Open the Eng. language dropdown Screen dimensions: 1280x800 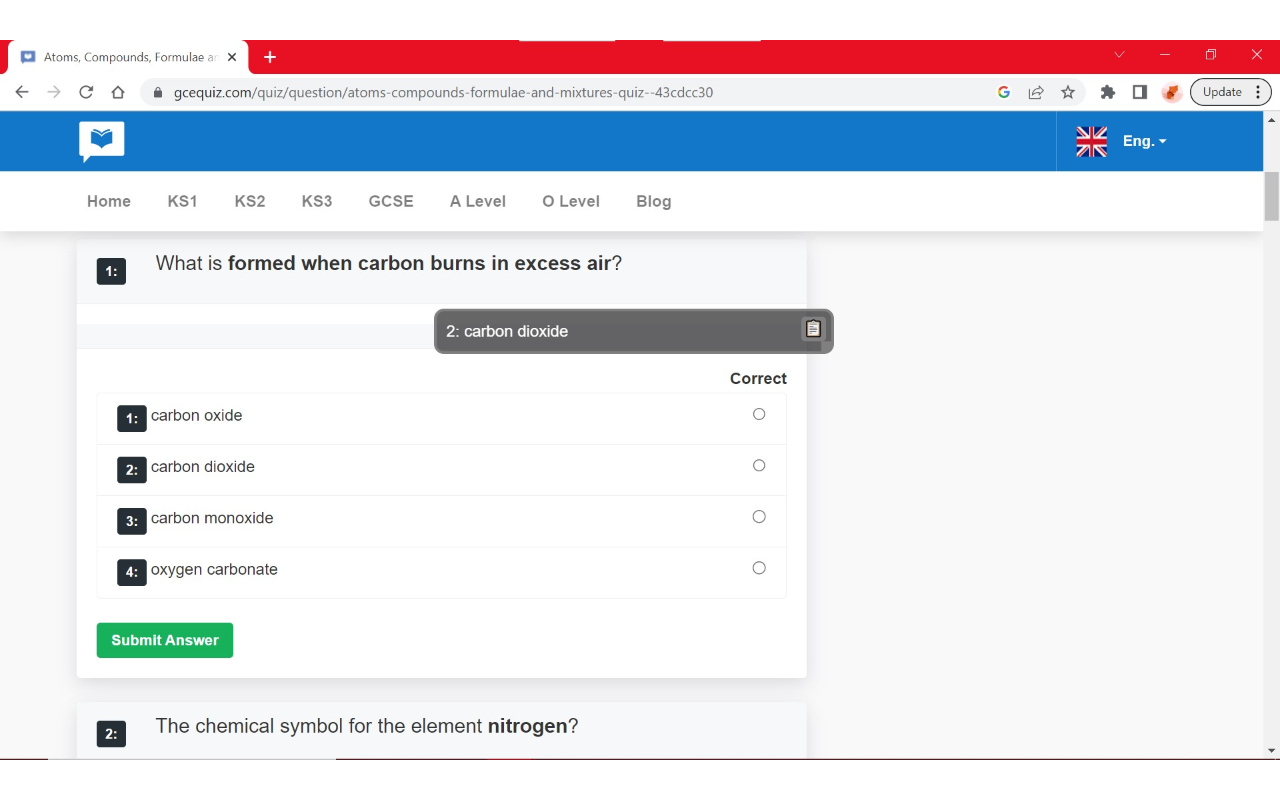point(1143,141)
